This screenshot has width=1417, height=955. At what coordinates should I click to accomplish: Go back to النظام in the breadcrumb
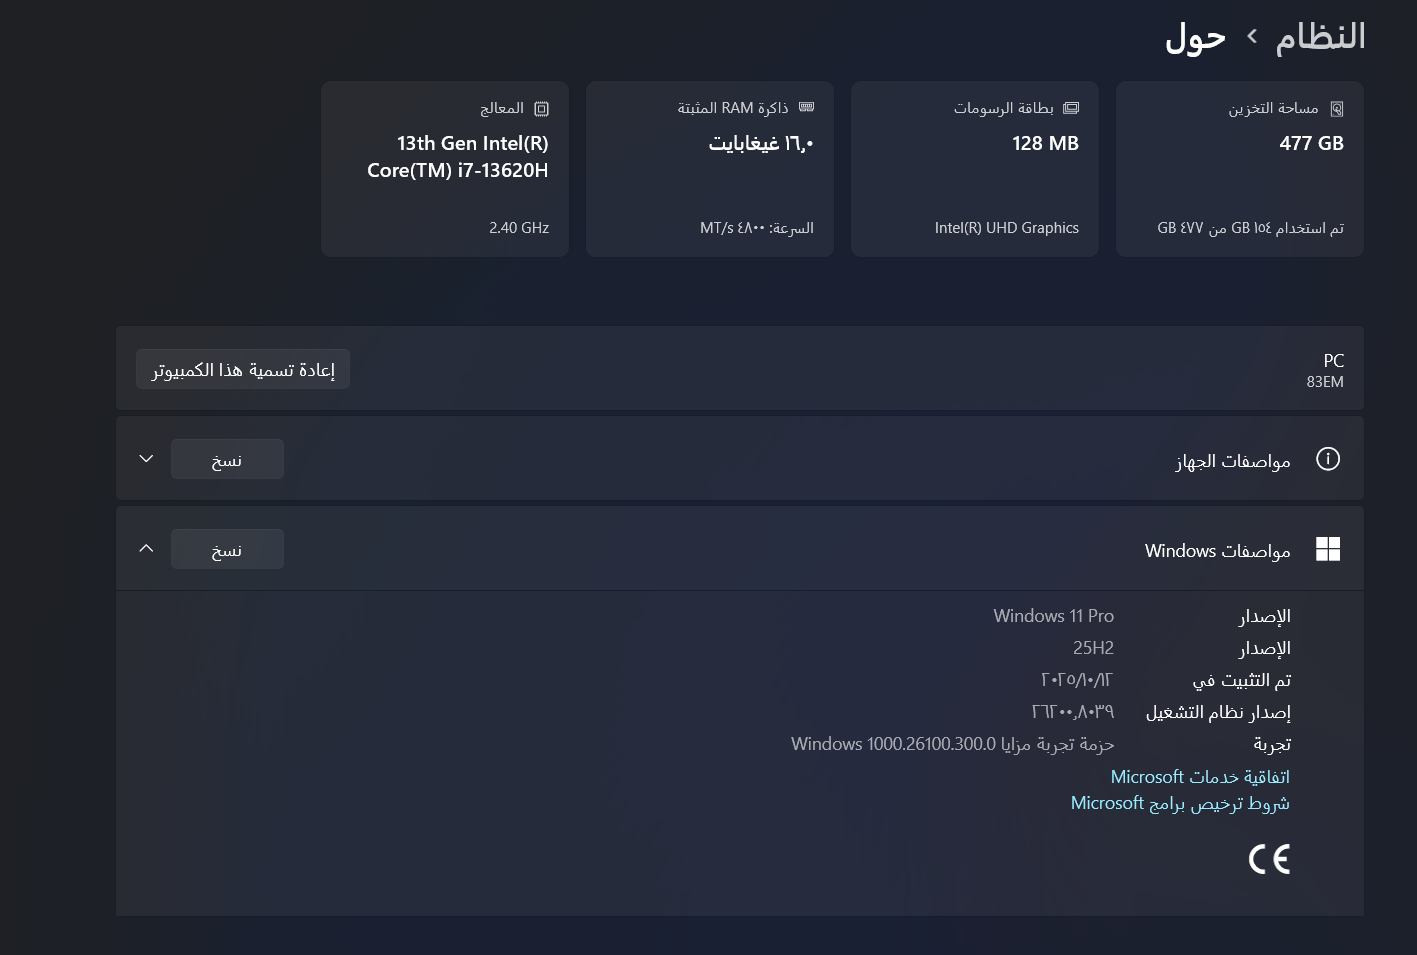pyautogui.click(x=1320, y=37)
